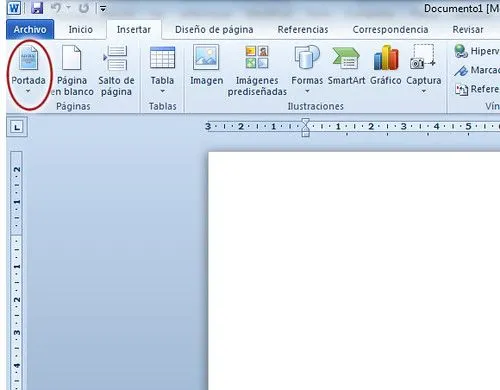Click the SmartArt label text
500x390 pixels.
(346, 80)
